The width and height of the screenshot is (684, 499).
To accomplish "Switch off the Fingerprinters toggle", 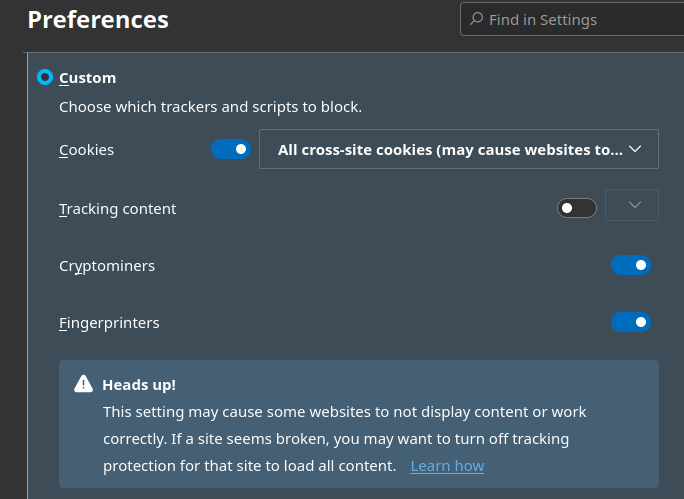I will [630, 322].
